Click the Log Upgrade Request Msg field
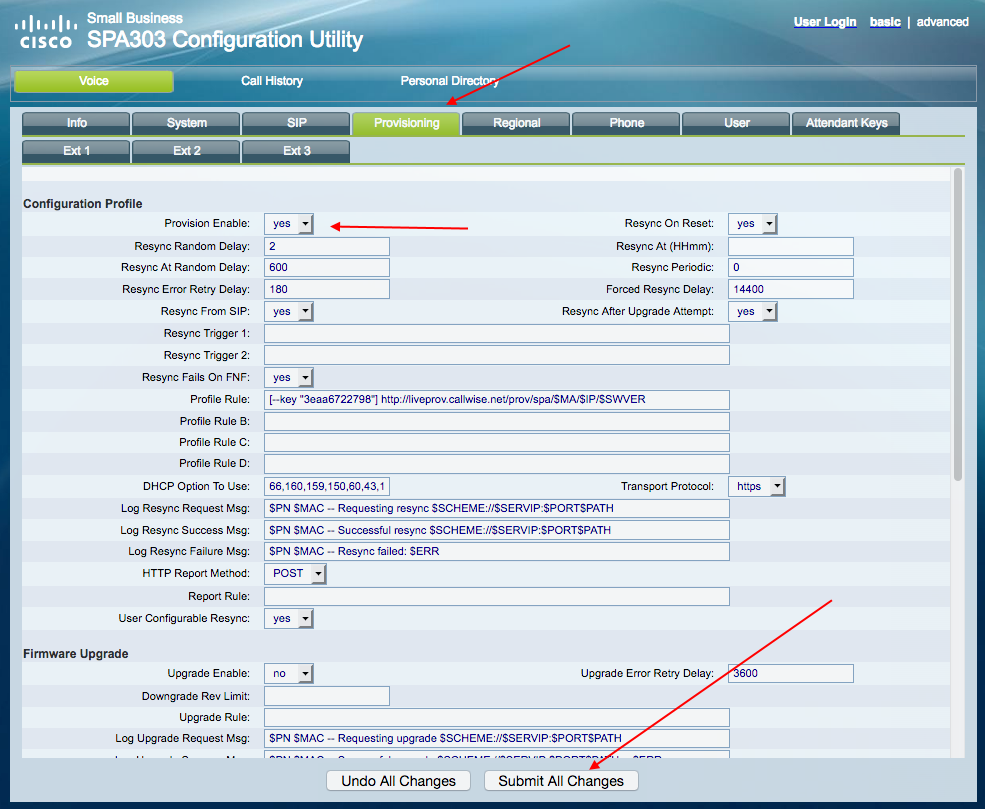The image size is (985, 809). [x=496, y=739]
